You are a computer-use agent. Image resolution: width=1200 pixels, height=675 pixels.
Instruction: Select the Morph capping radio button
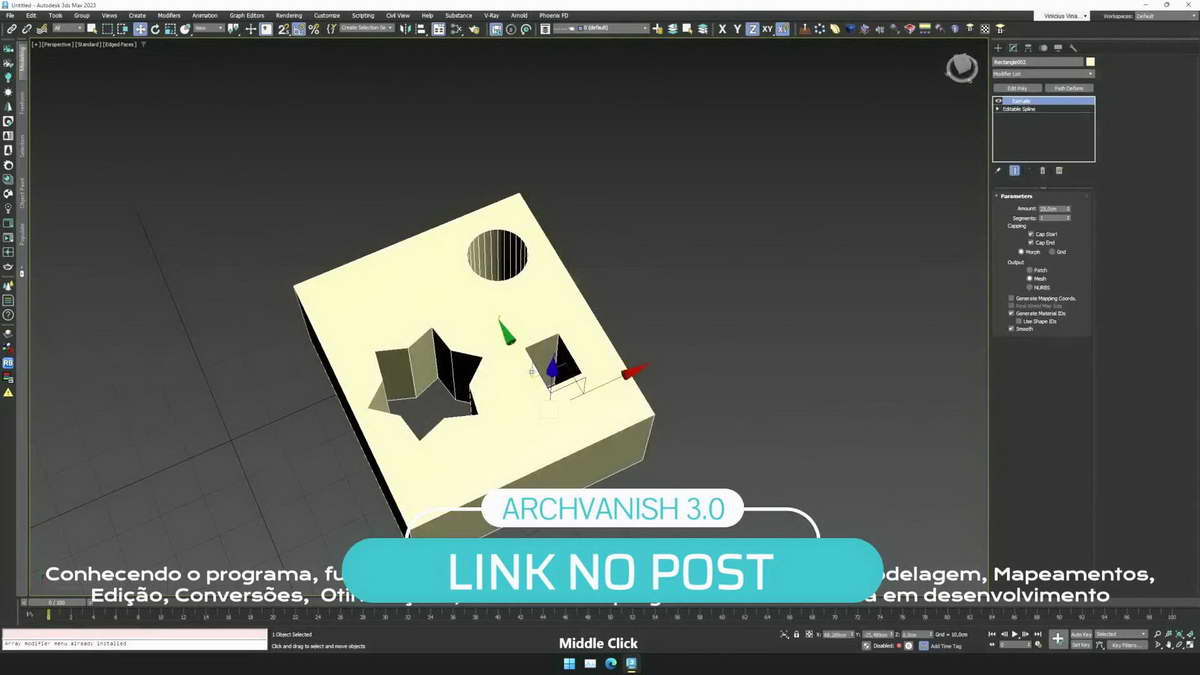pyautogui.click(x=1021, y=252)
